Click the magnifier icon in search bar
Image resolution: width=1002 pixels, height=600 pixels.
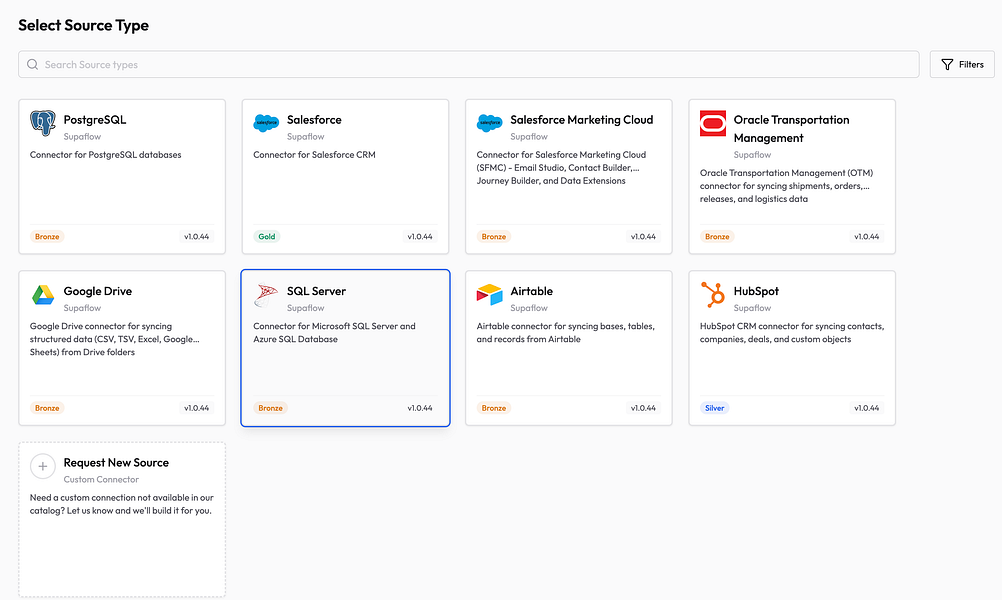(33, 65)
